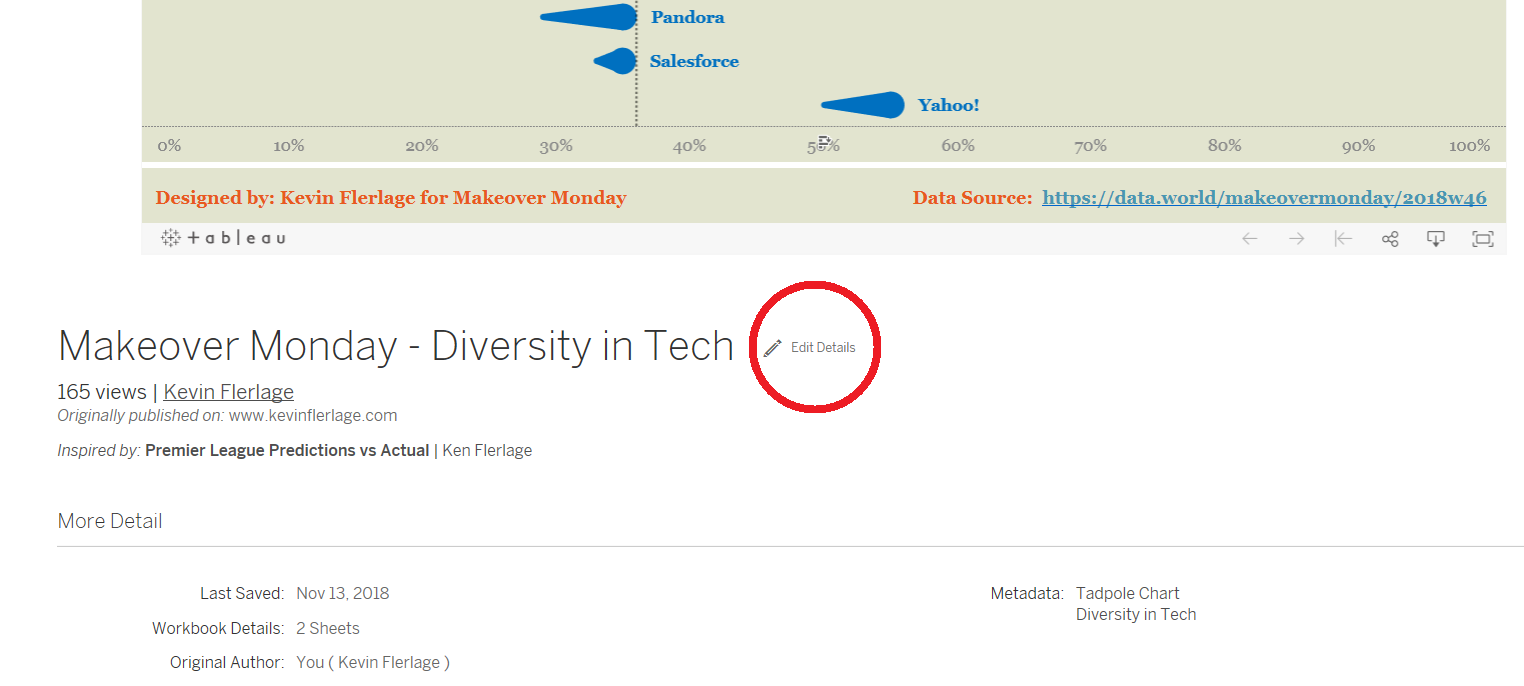Image resolution: width=1524 pixels, height=686 pixels.
Task: Click the 165 views text
Action: pyautogui.click(x=101, y=392)
